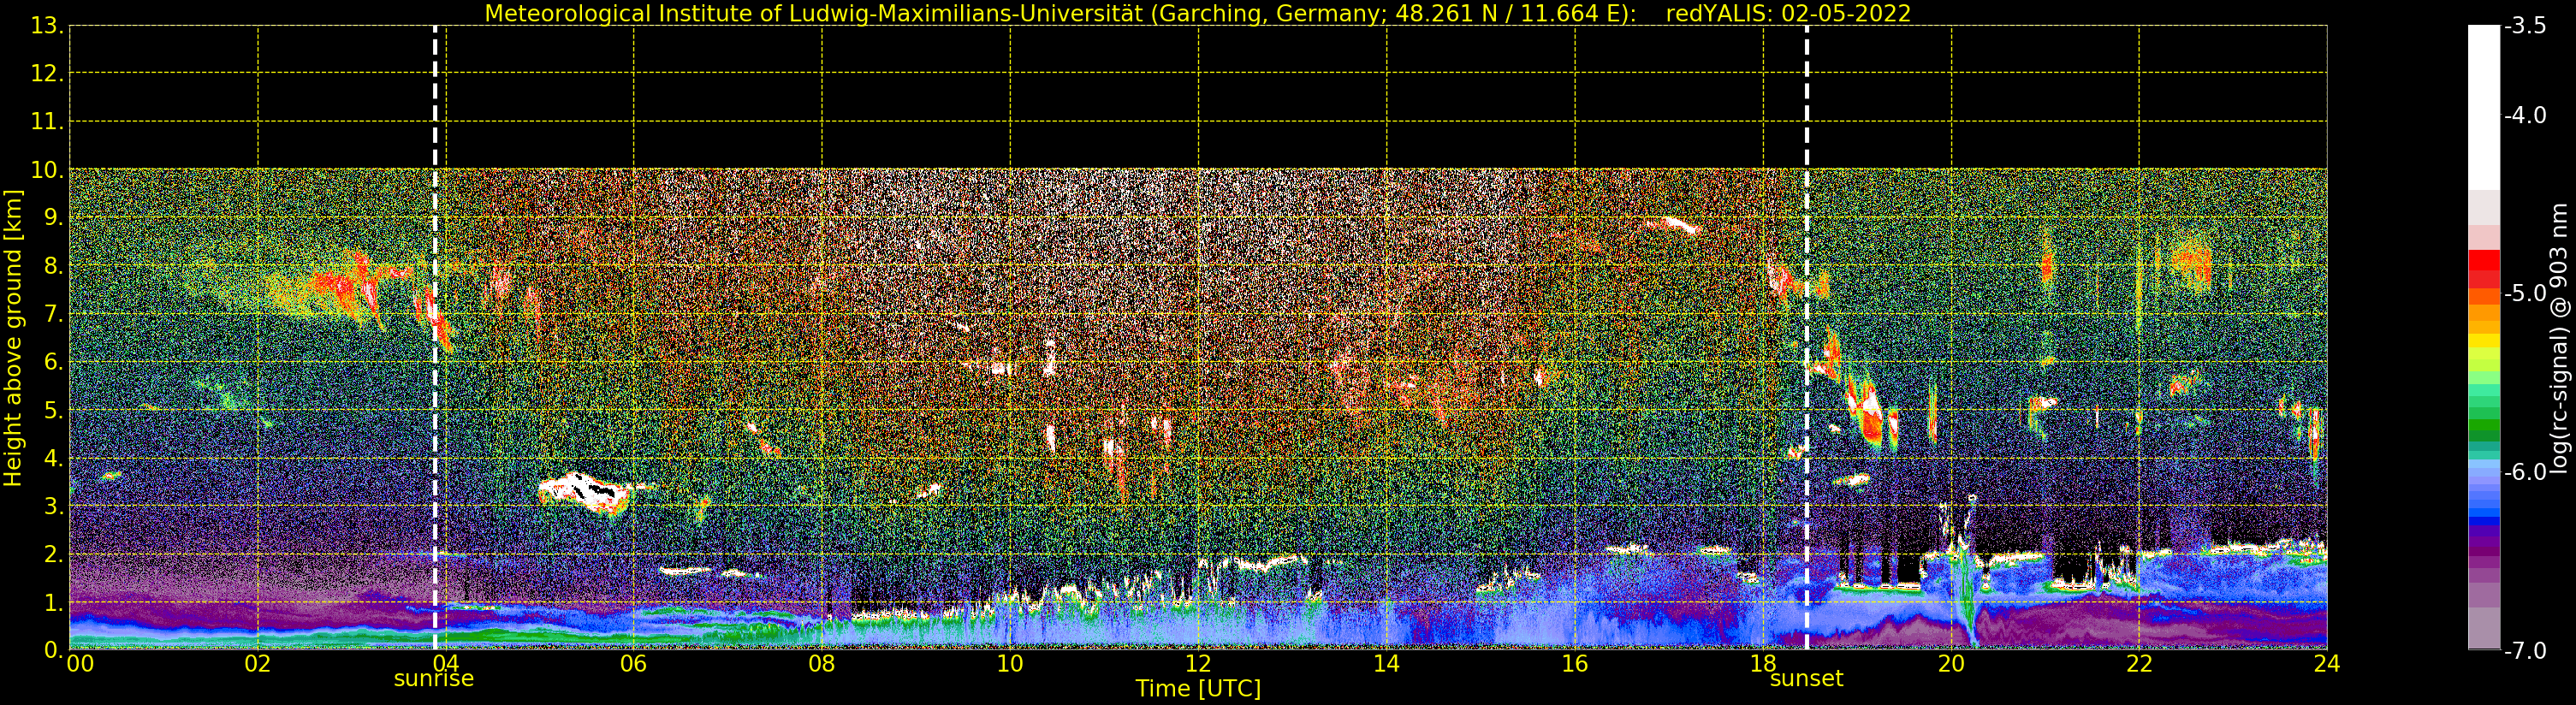Click the white dashed sunset line
2576x705 pixels.
coord(1807,338)
